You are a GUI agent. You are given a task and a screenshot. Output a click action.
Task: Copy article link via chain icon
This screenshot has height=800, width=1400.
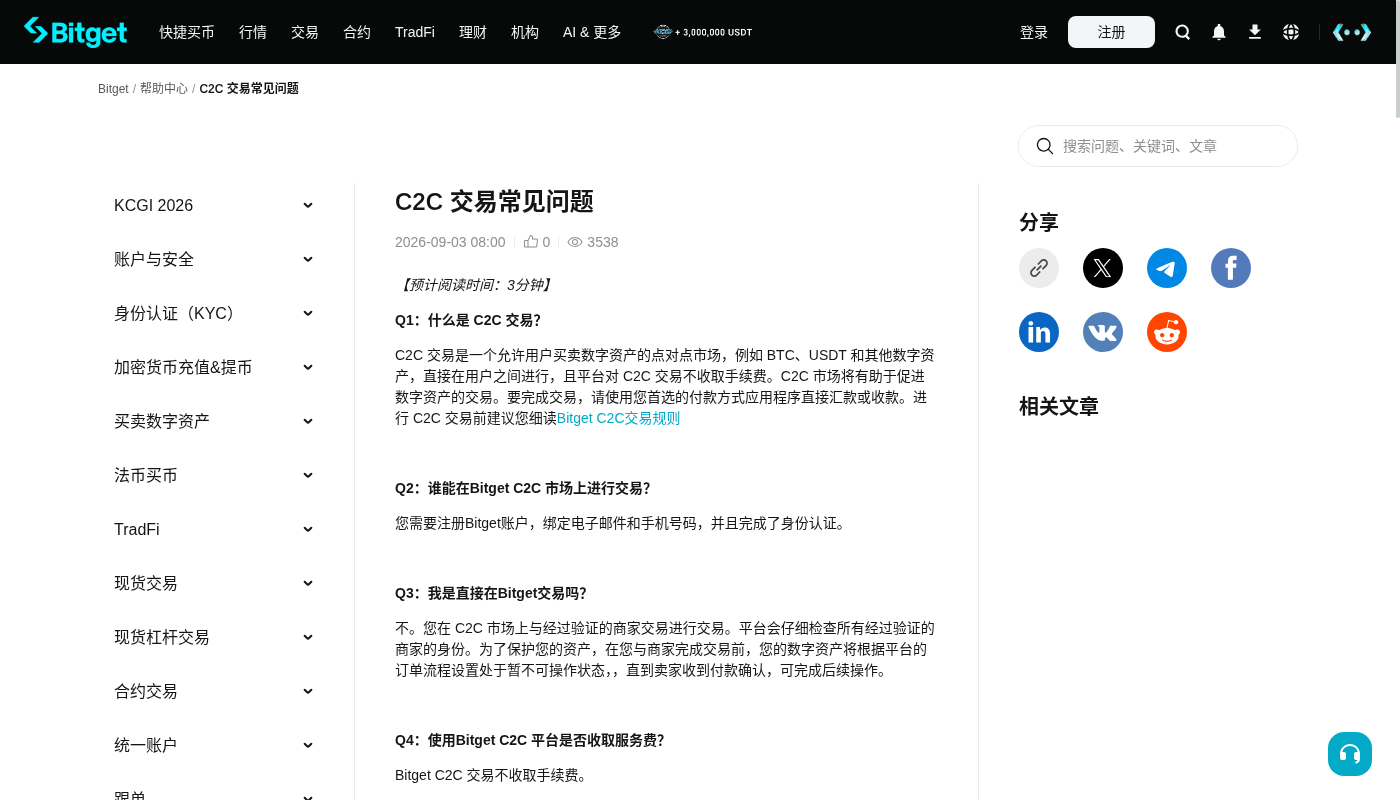coord(1039,268)
